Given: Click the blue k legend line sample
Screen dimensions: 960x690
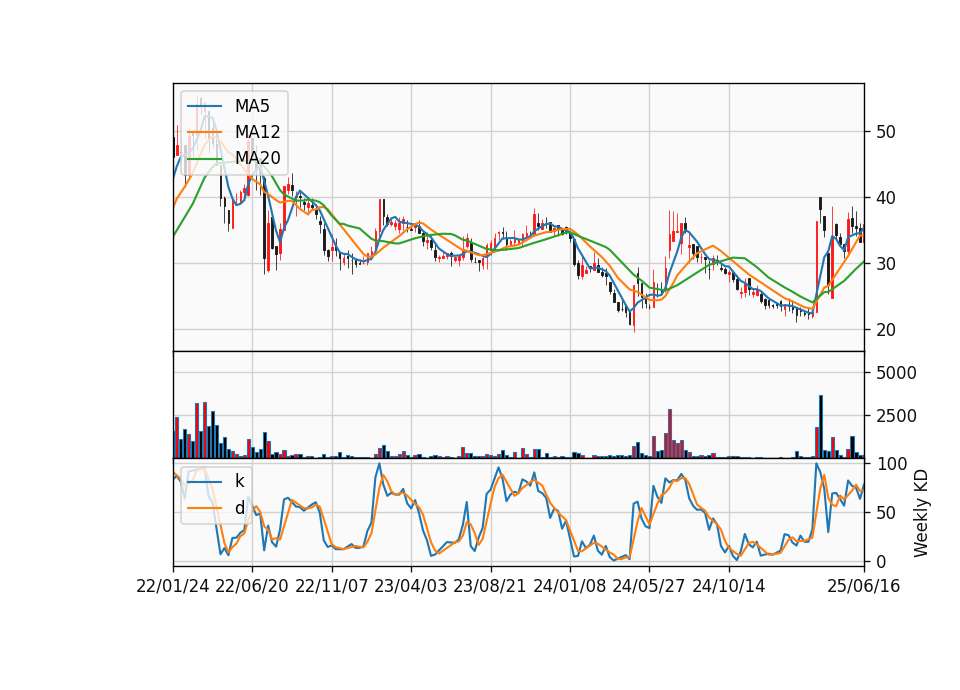Looking at the screenshot, I should (x=204, y=482).
